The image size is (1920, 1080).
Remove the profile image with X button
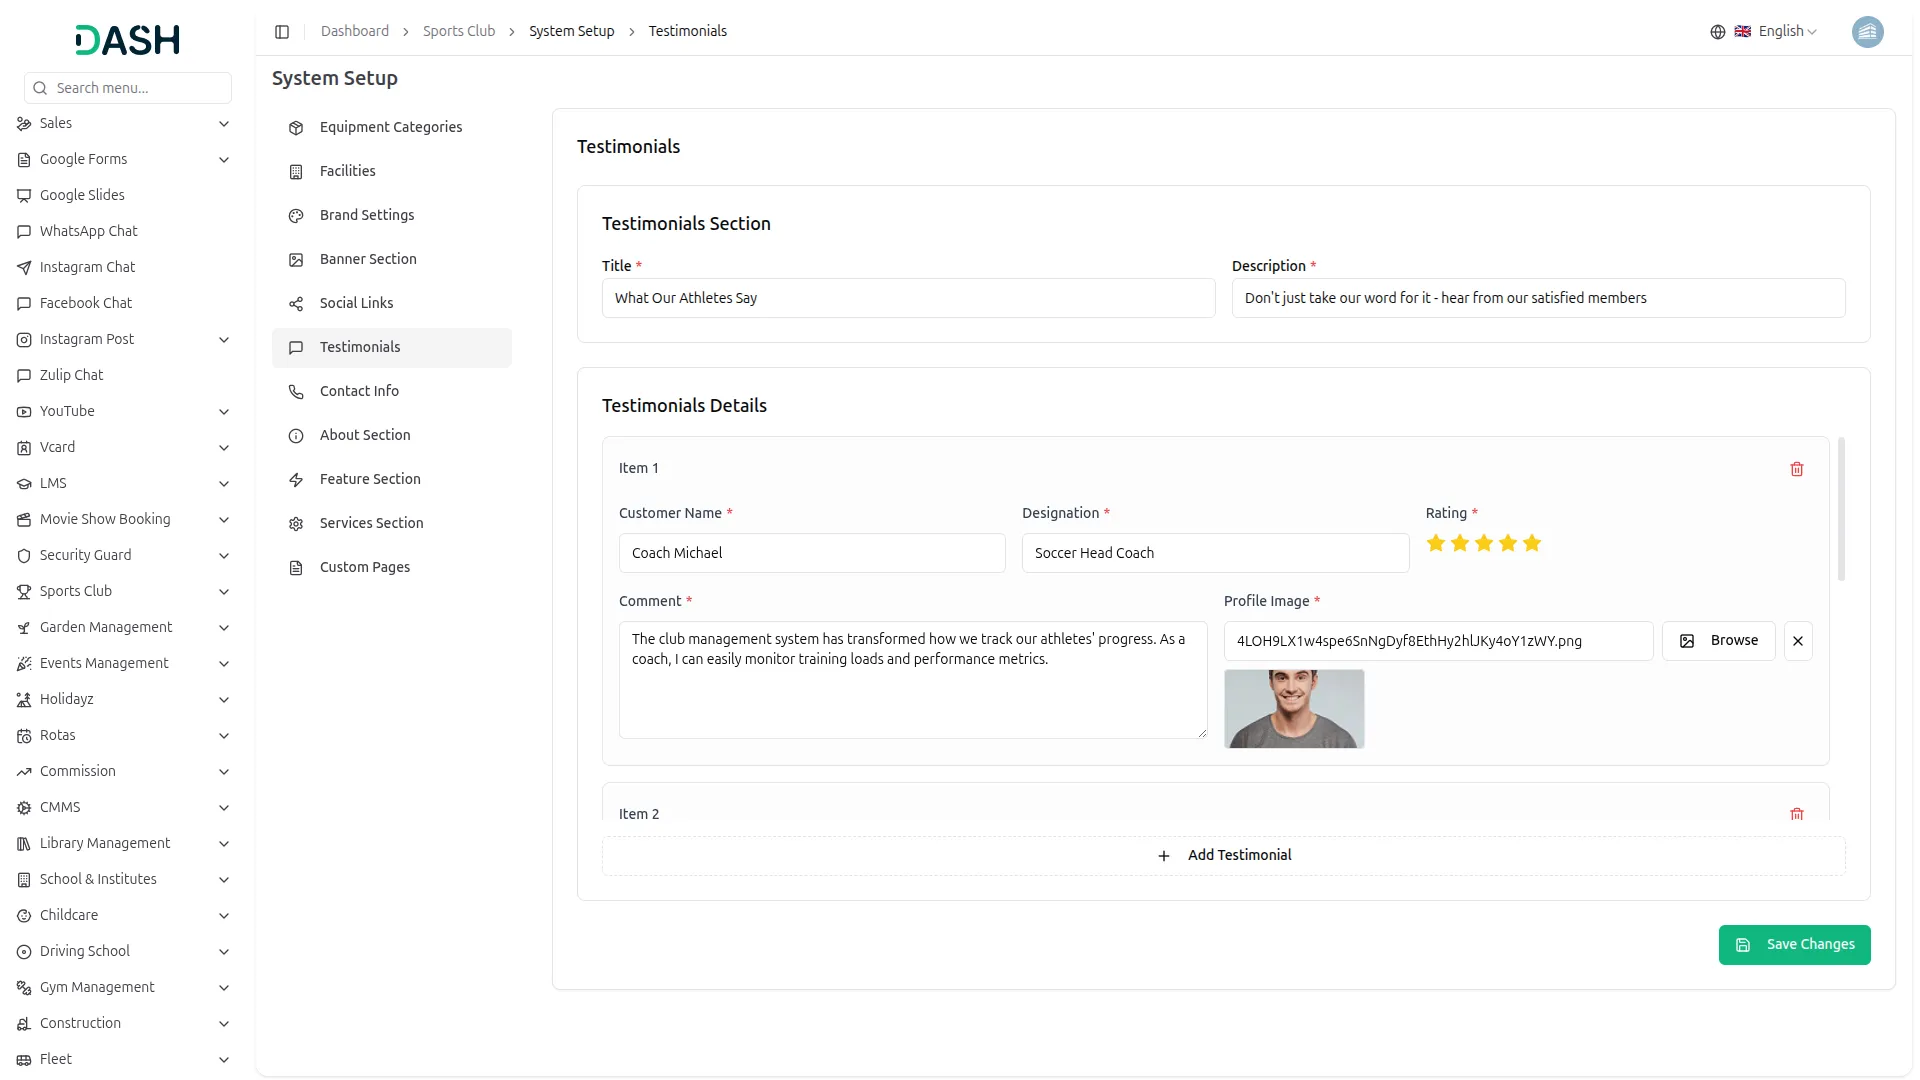(x=1797, y=641)
